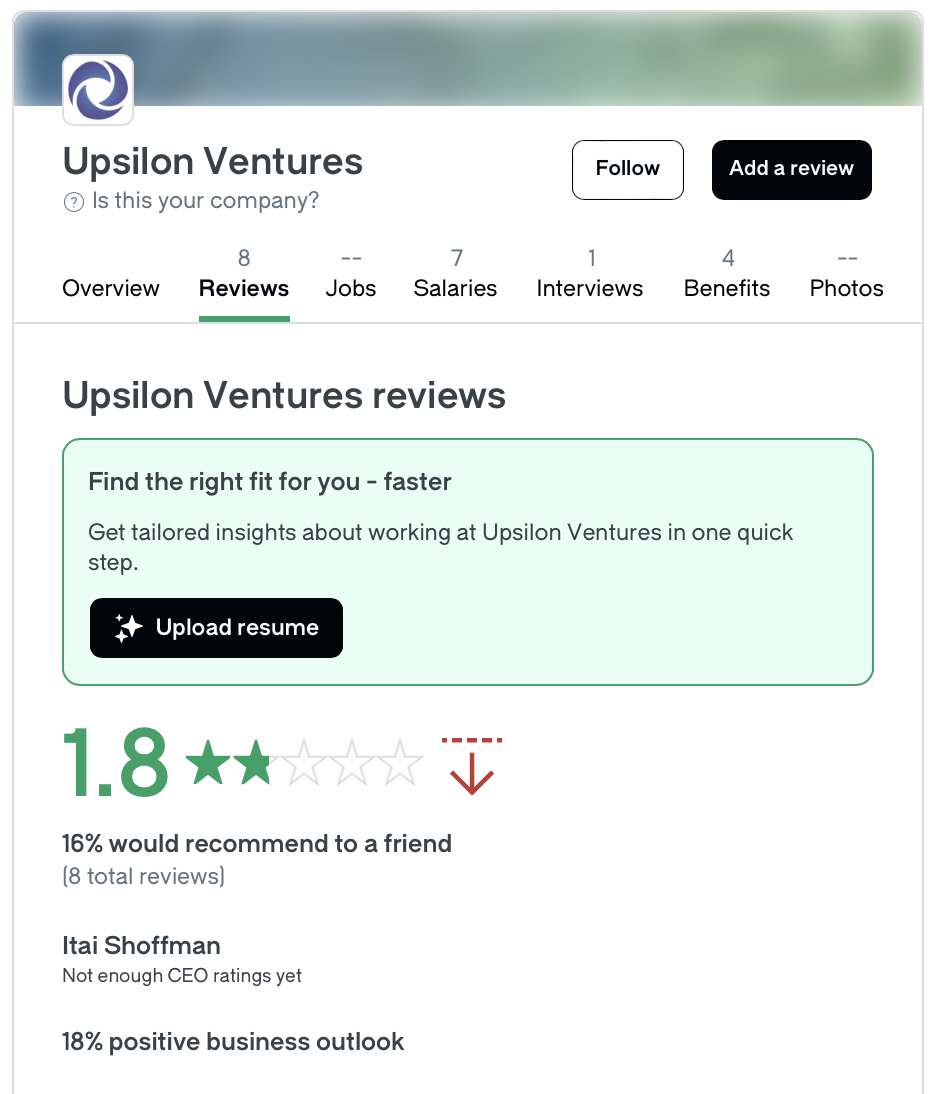Click the Add a review button
934x1094 pixels.
(792, 170)
